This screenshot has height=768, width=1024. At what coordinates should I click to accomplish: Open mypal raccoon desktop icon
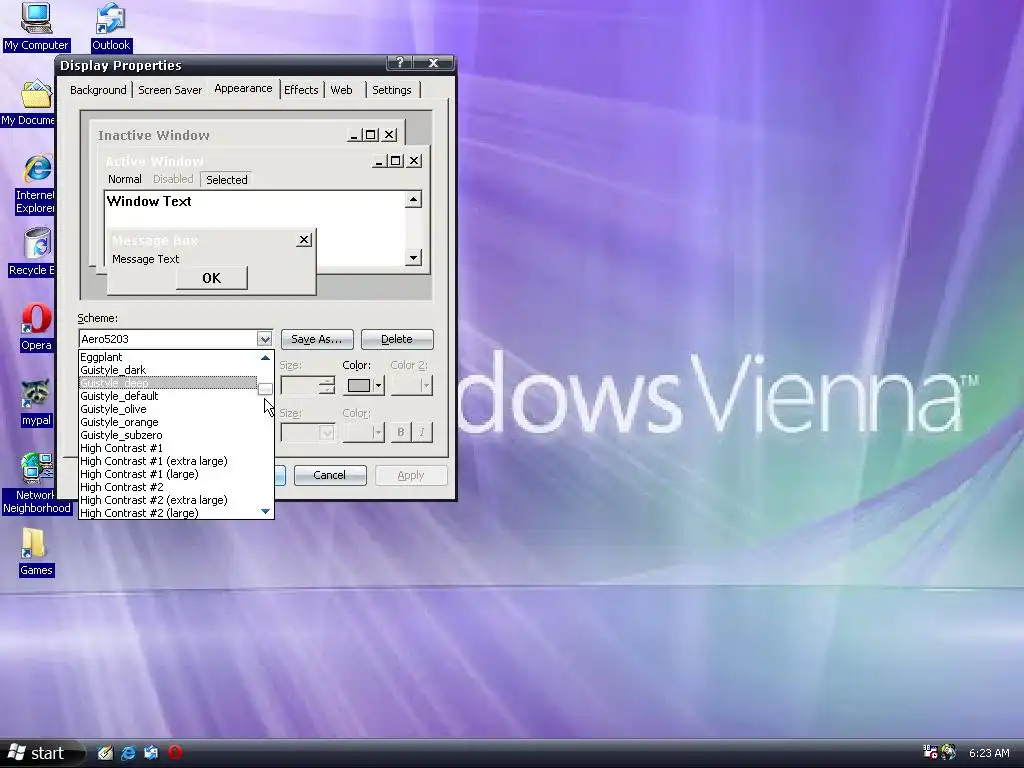pyautogui.click(x=36, y=402)
